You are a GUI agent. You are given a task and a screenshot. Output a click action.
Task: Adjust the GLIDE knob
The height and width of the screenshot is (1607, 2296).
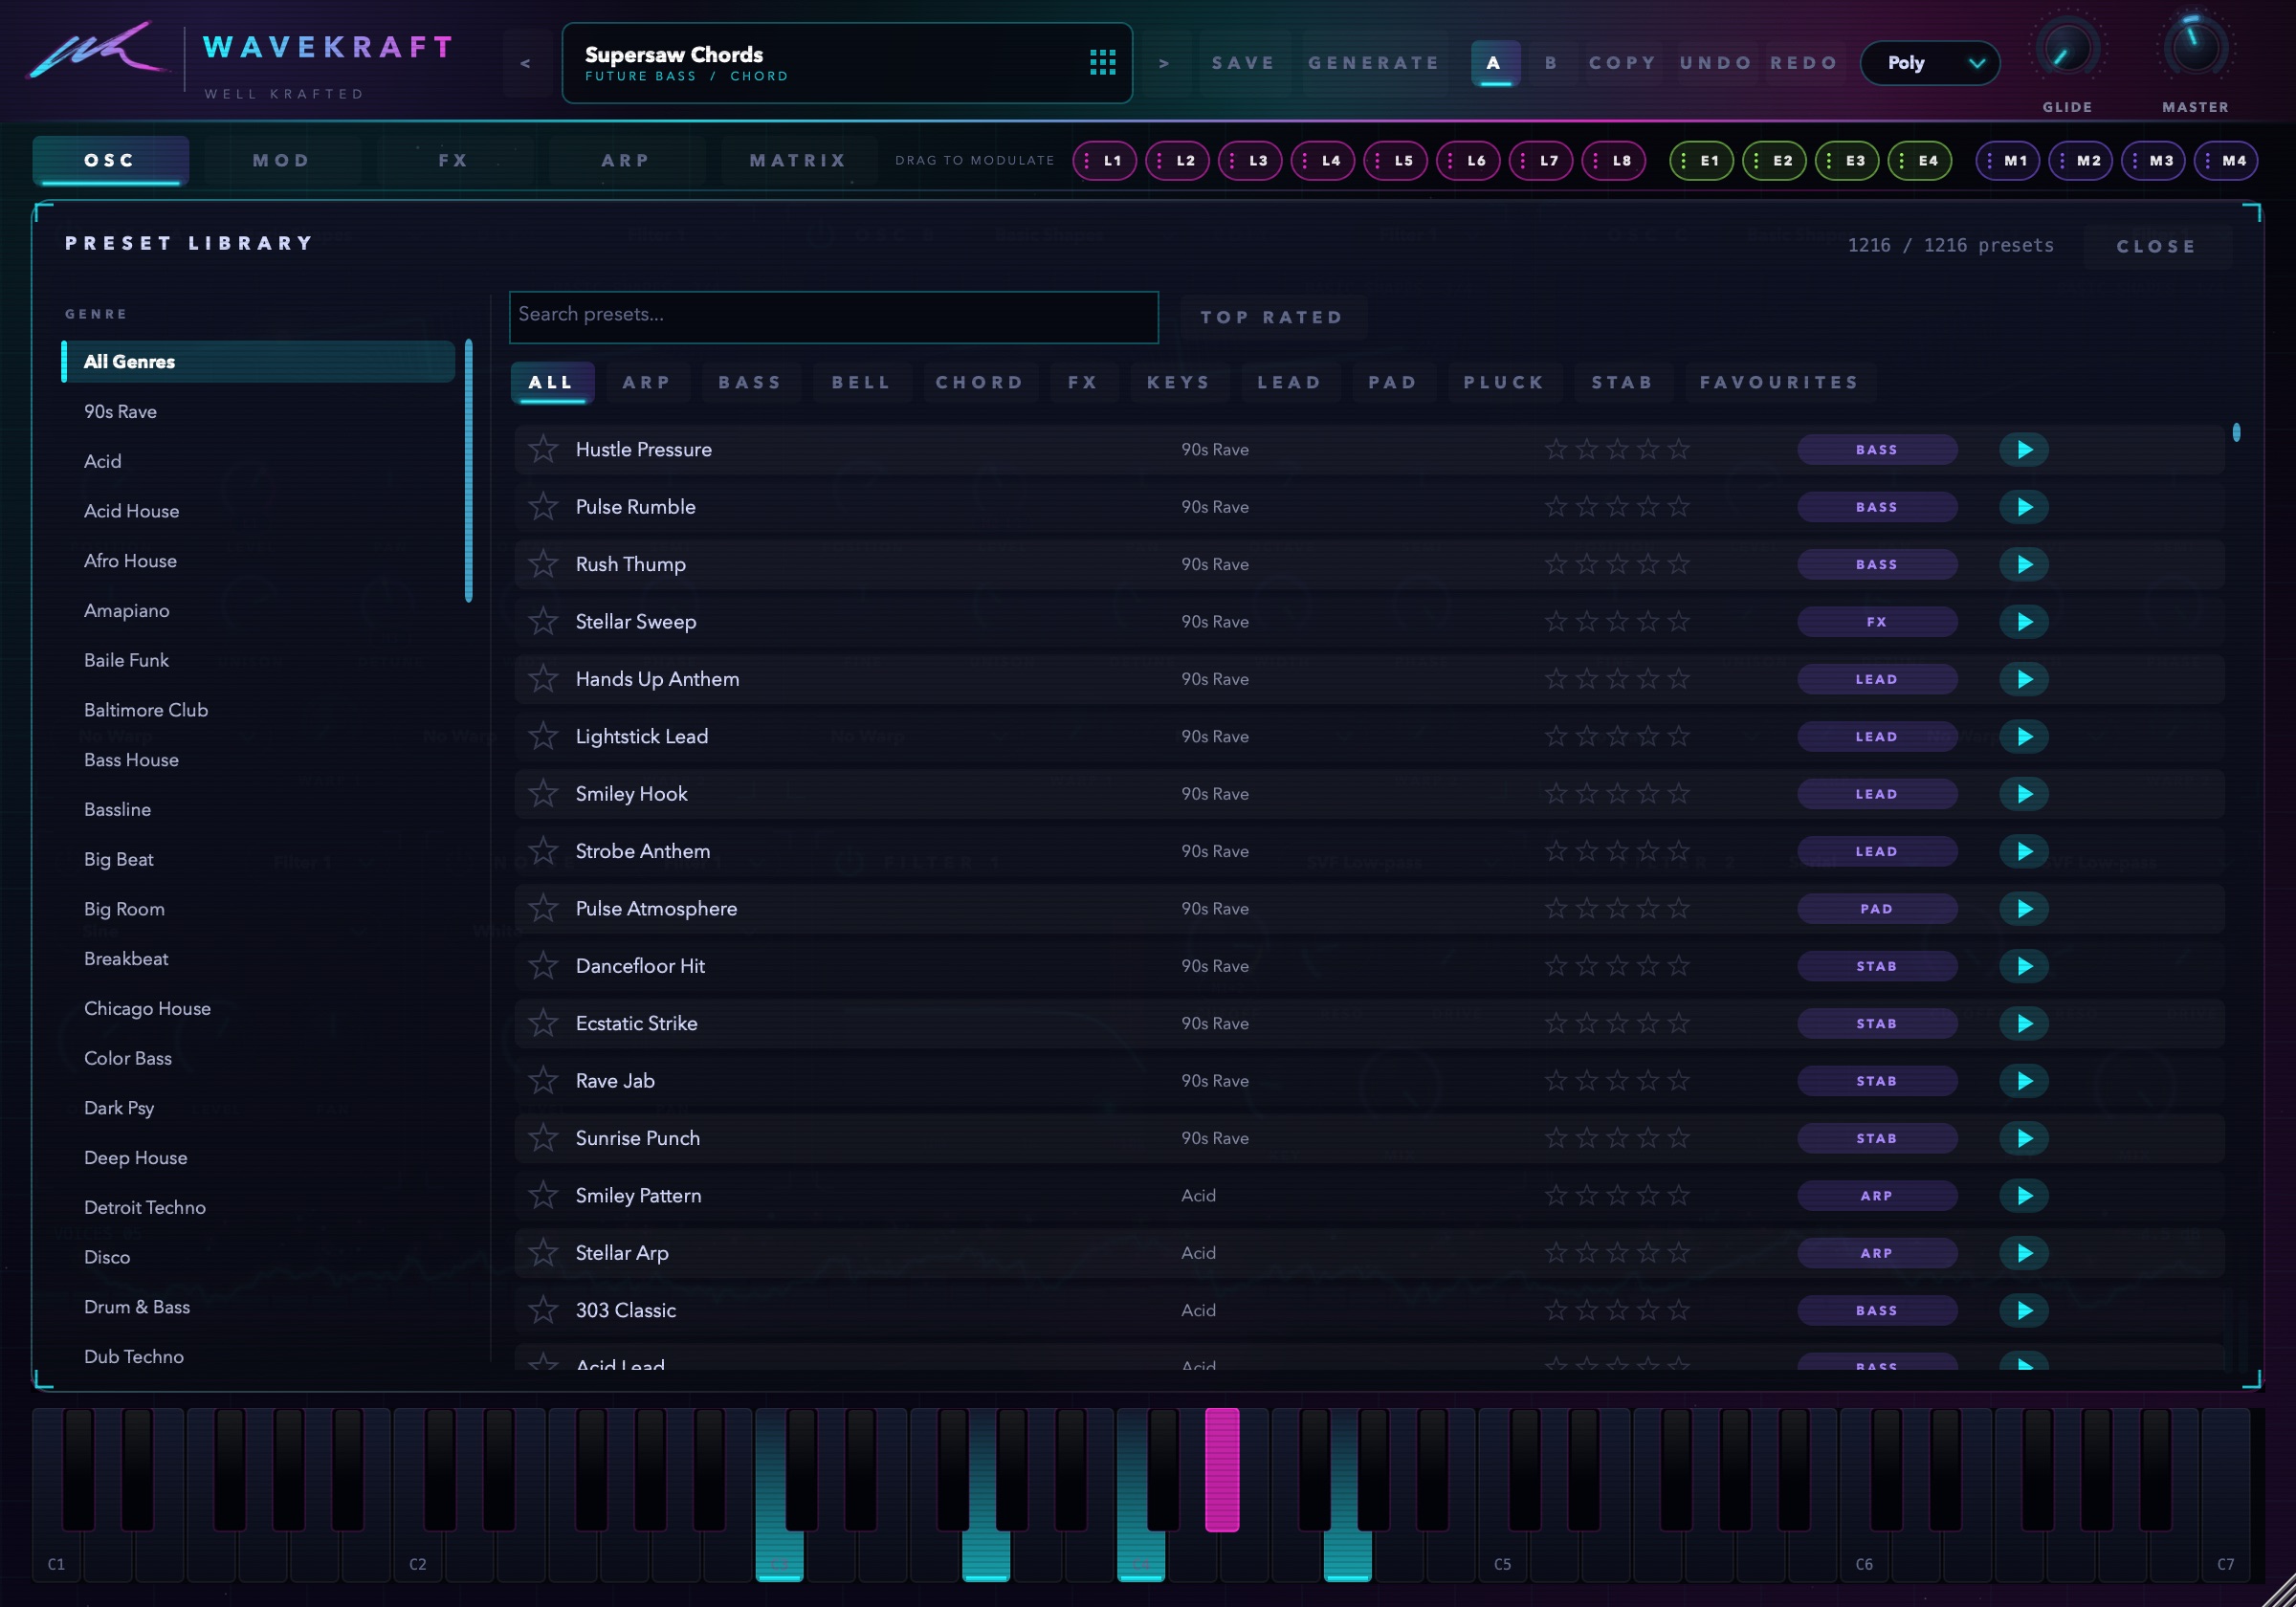2067,48
